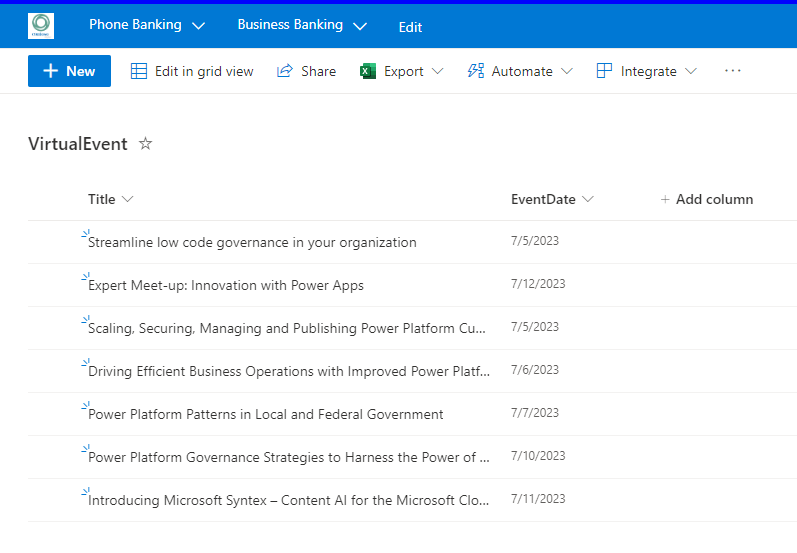Click date 7/10/2023 cell
Screen dimensions: 797x553
[538, 456]
